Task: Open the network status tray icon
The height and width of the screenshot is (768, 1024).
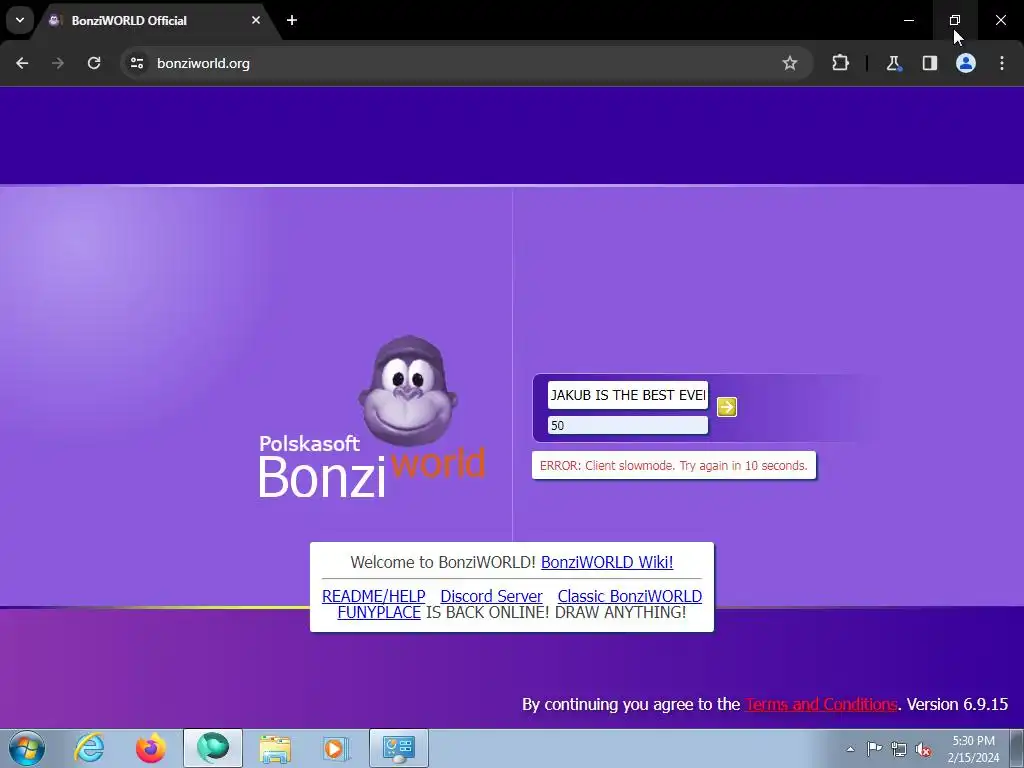Action: coord(899,749)
